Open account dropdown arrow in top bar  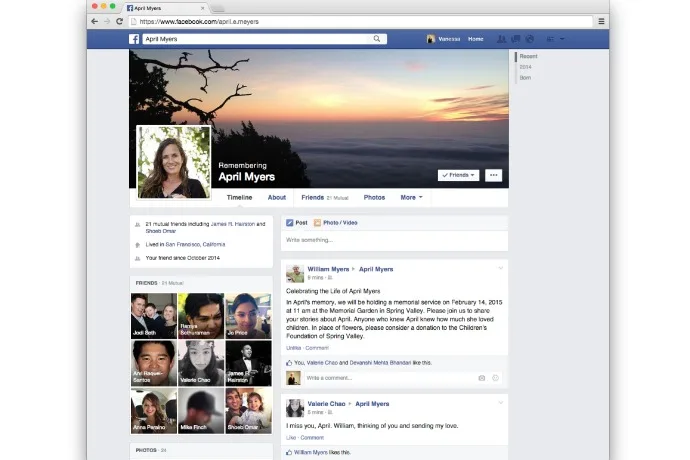click(x=562, y=39)
